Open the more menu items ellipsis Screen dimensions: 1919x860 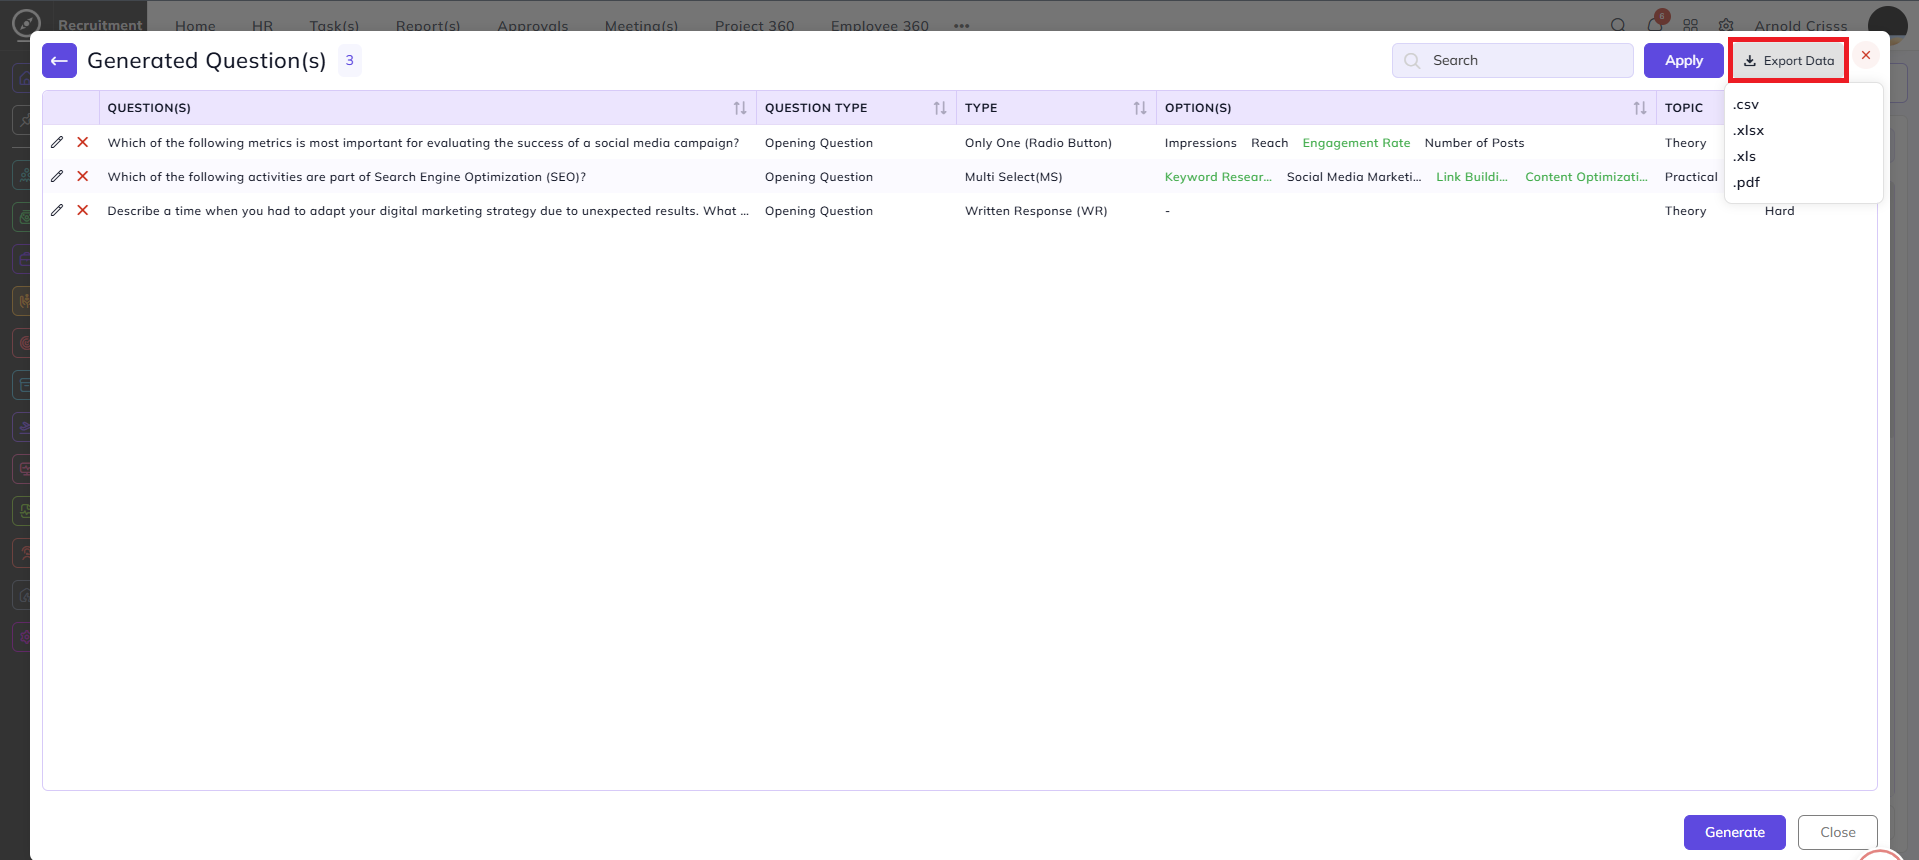(x=962, y=26)
